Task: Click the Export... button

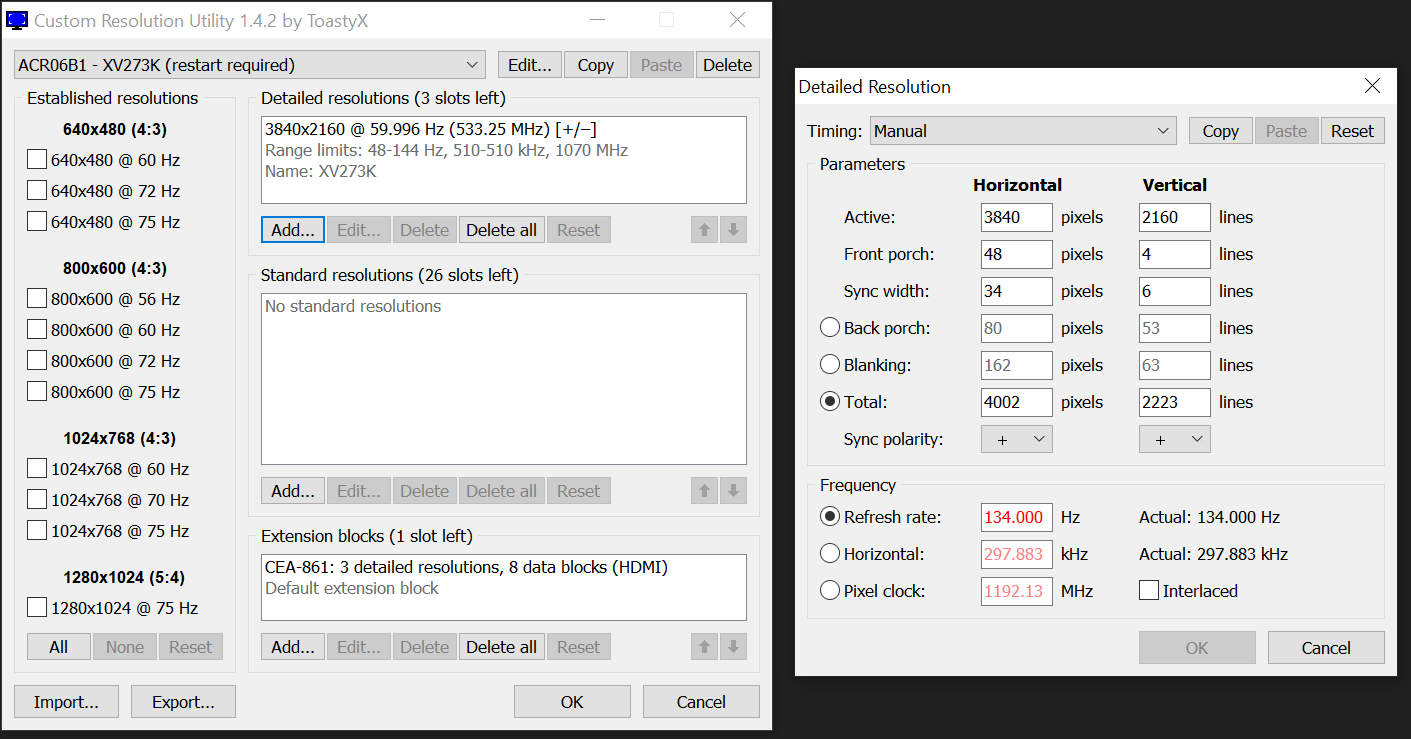Action: 183,702
